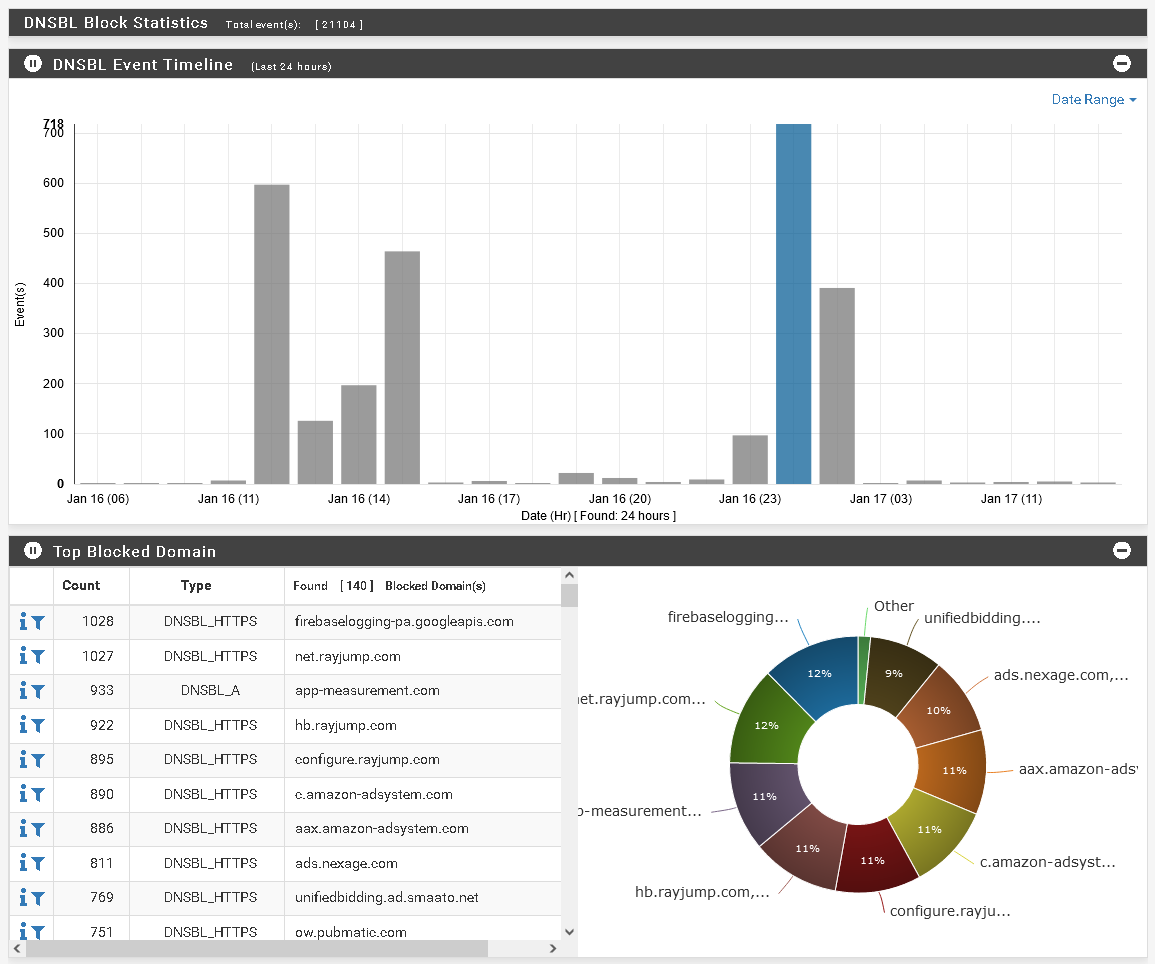Click count value 922
The height and width of the screenshot is (964, 1155).
coord(102,725)
